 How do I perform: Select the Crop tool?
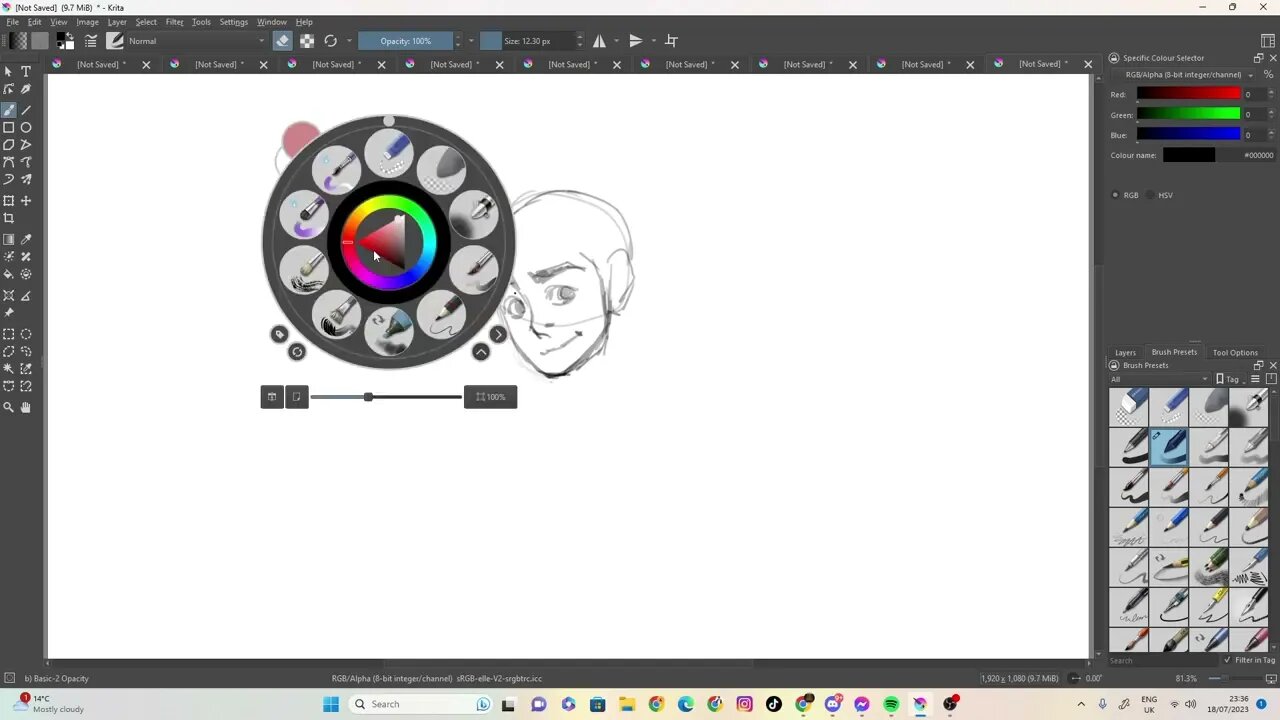coord(9,219)
